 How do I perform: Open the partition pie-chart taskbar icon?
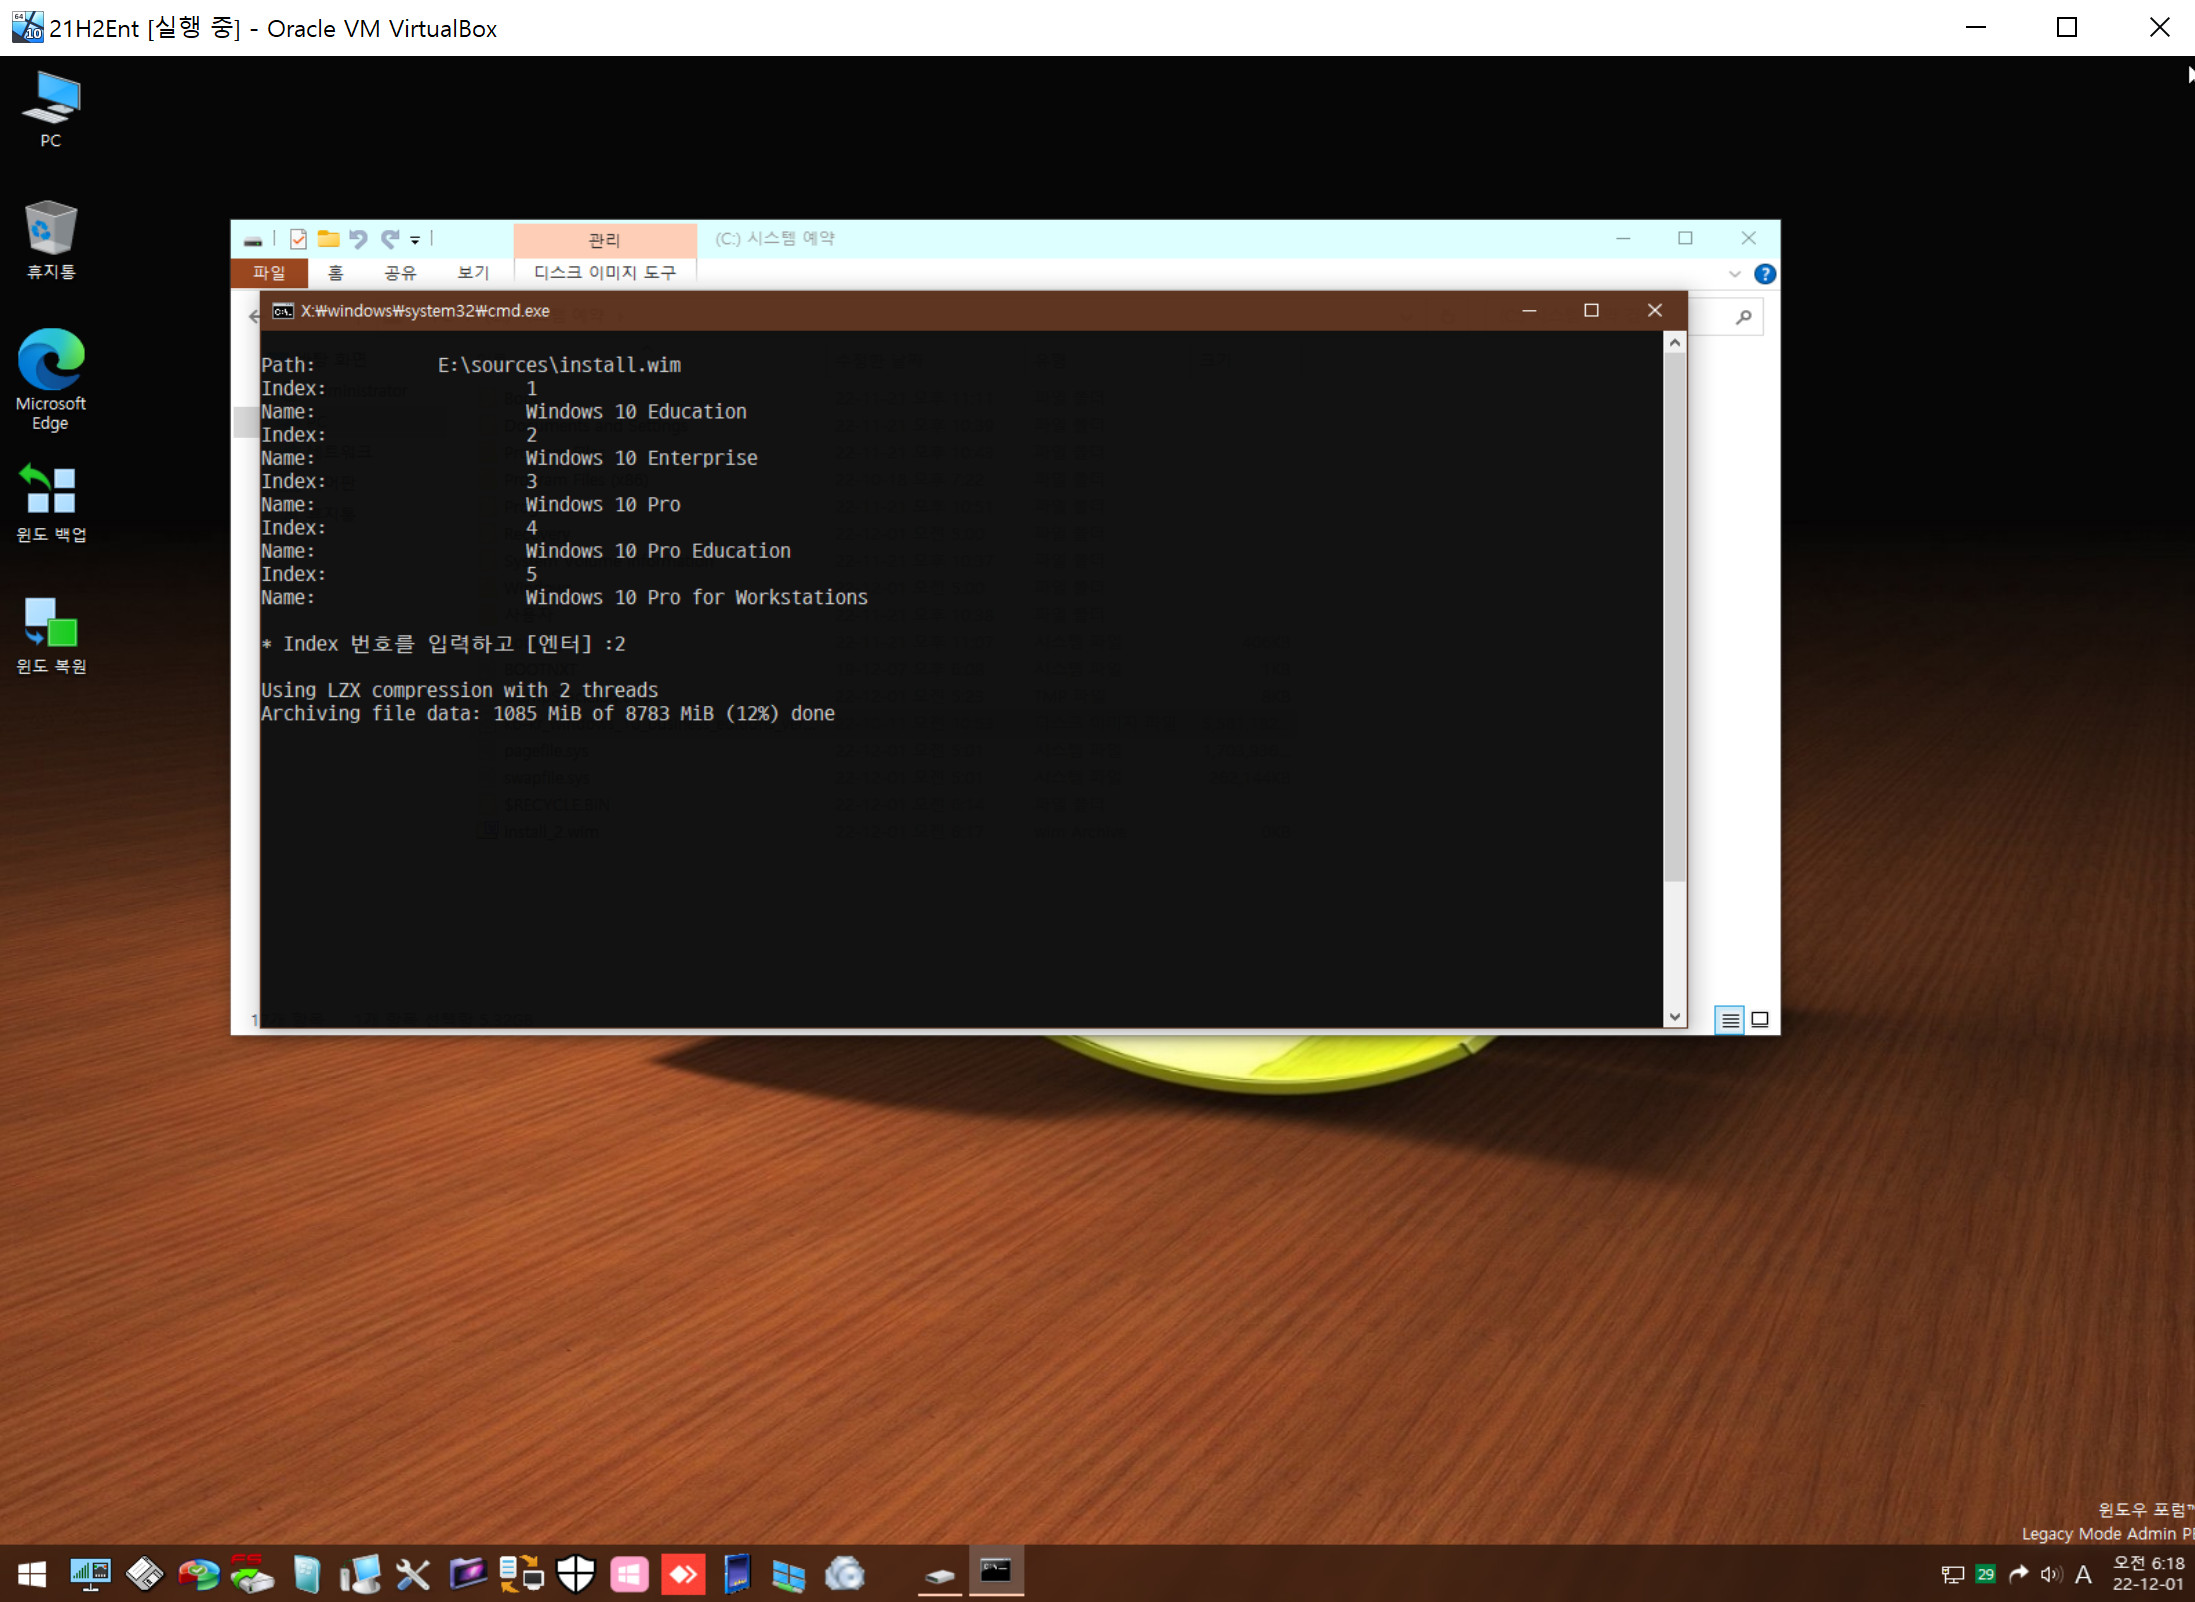[x=198, y=1575]
